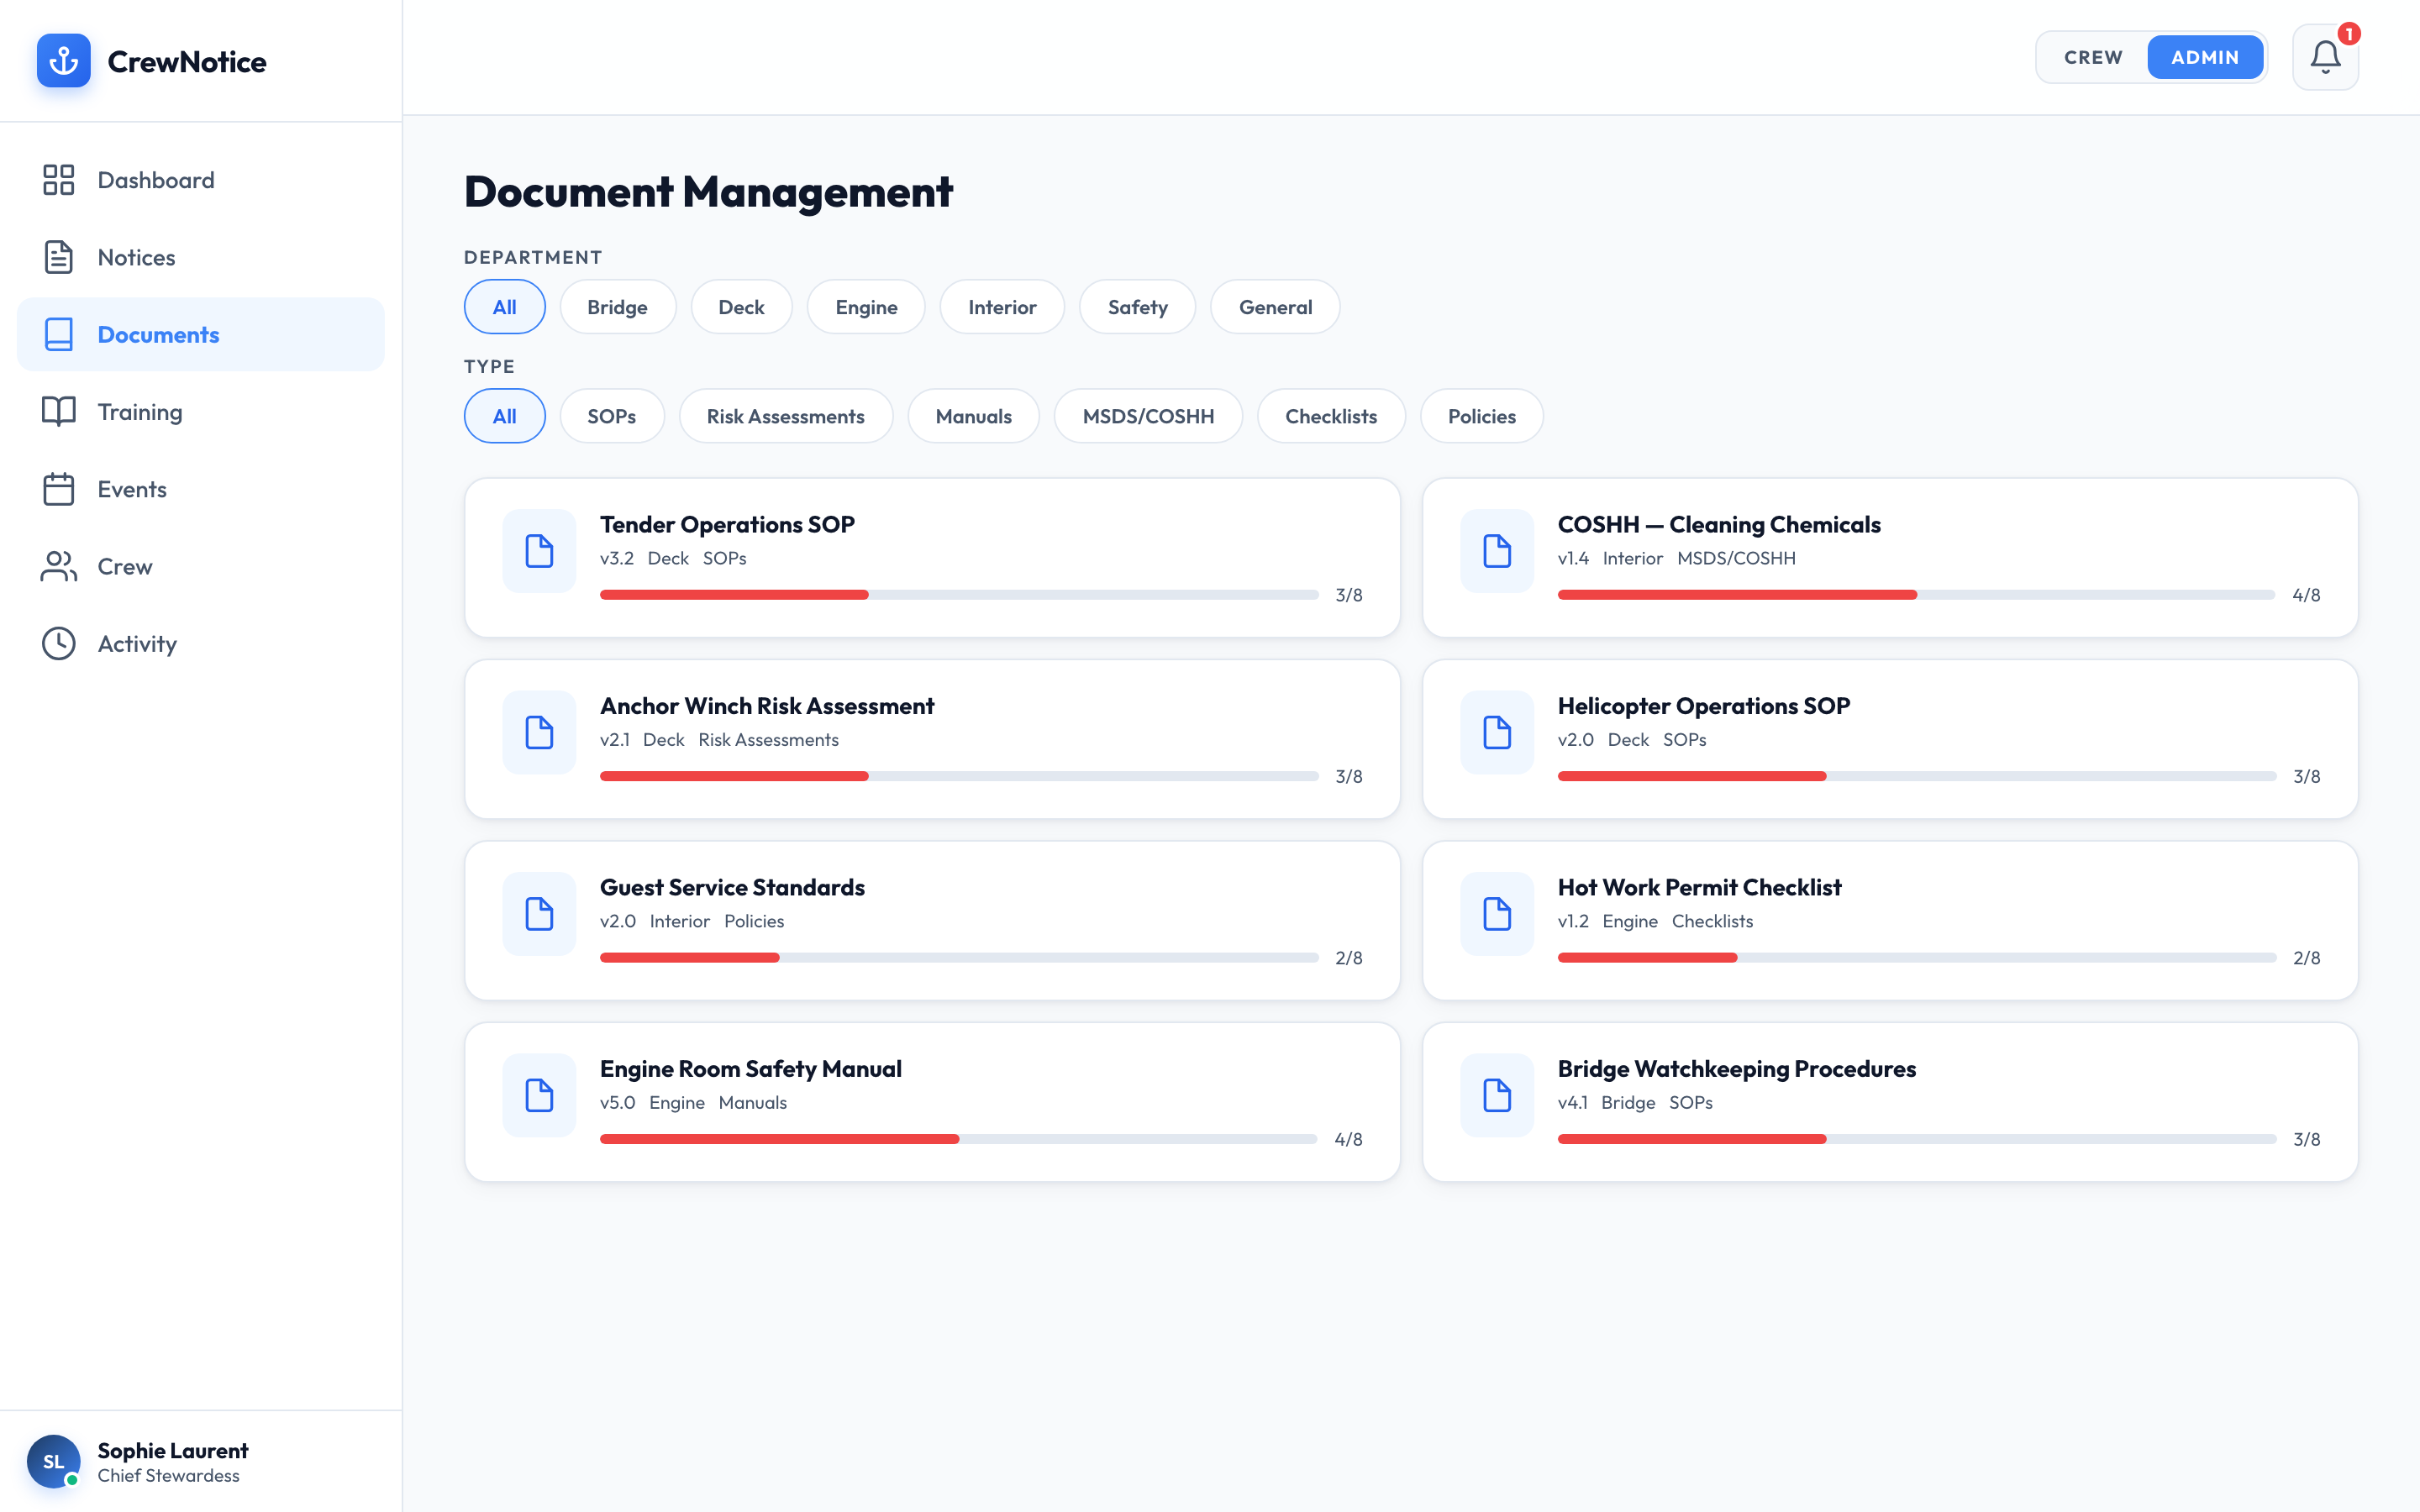Viewport: 2420px width, 1512px height.
Task: Open the Documents section
Action: [x=158, y=334]
